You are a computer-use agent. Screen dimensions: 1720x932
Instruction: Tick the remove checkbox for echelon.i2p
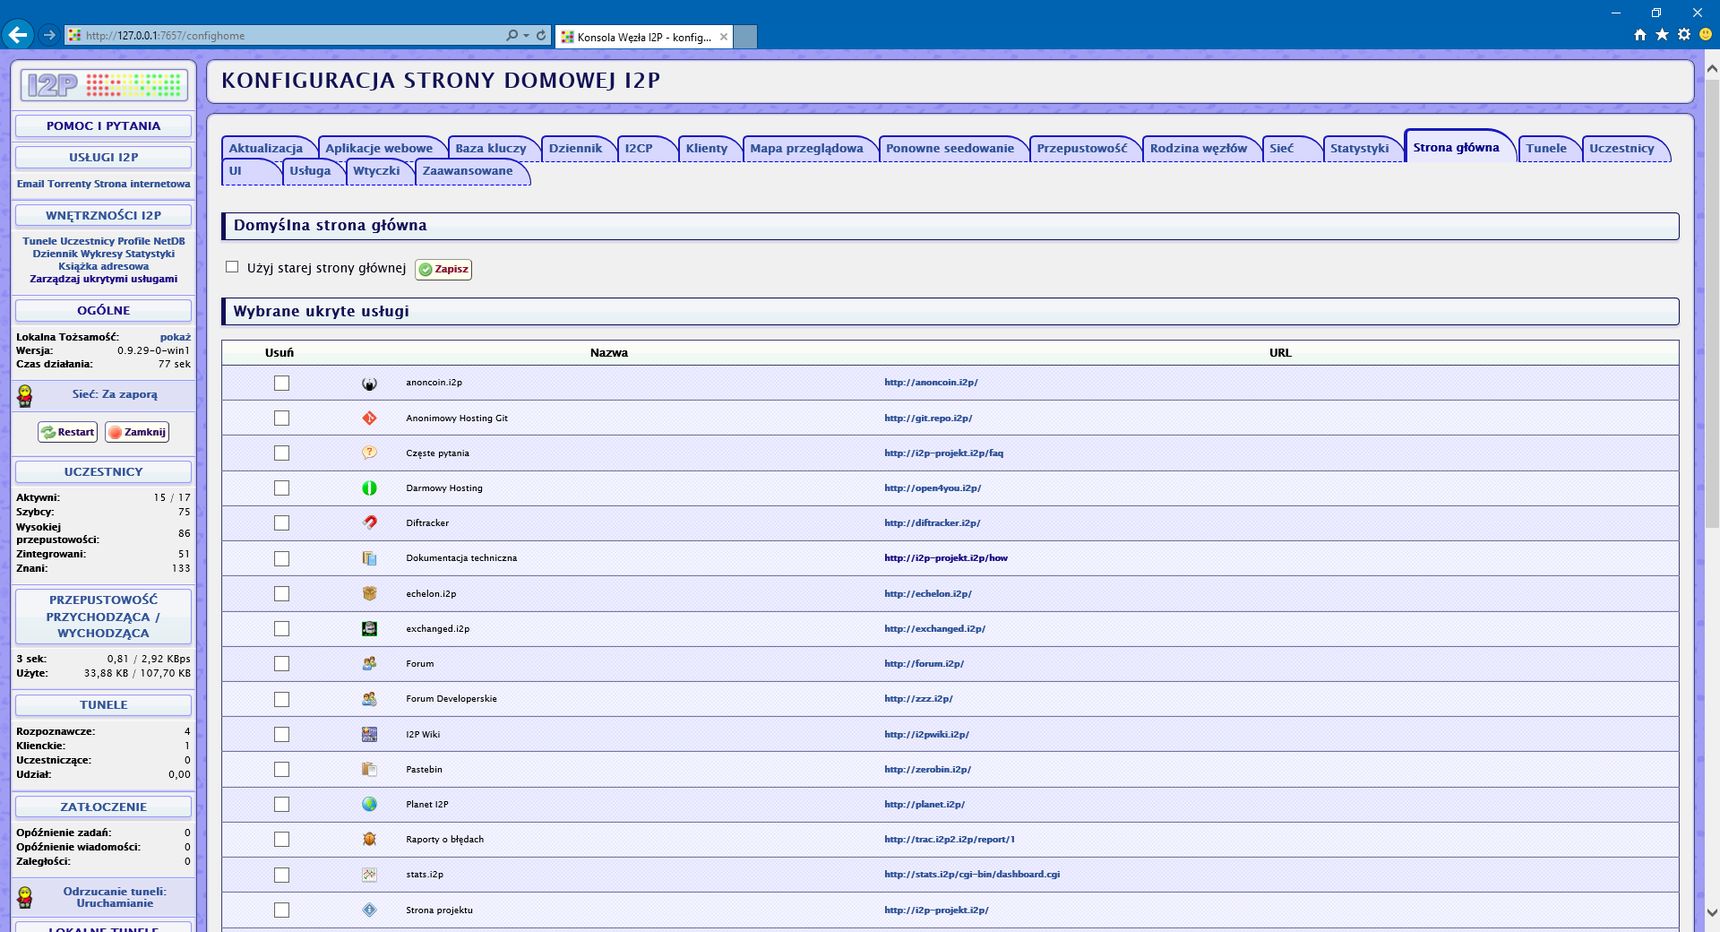point(282,594)
